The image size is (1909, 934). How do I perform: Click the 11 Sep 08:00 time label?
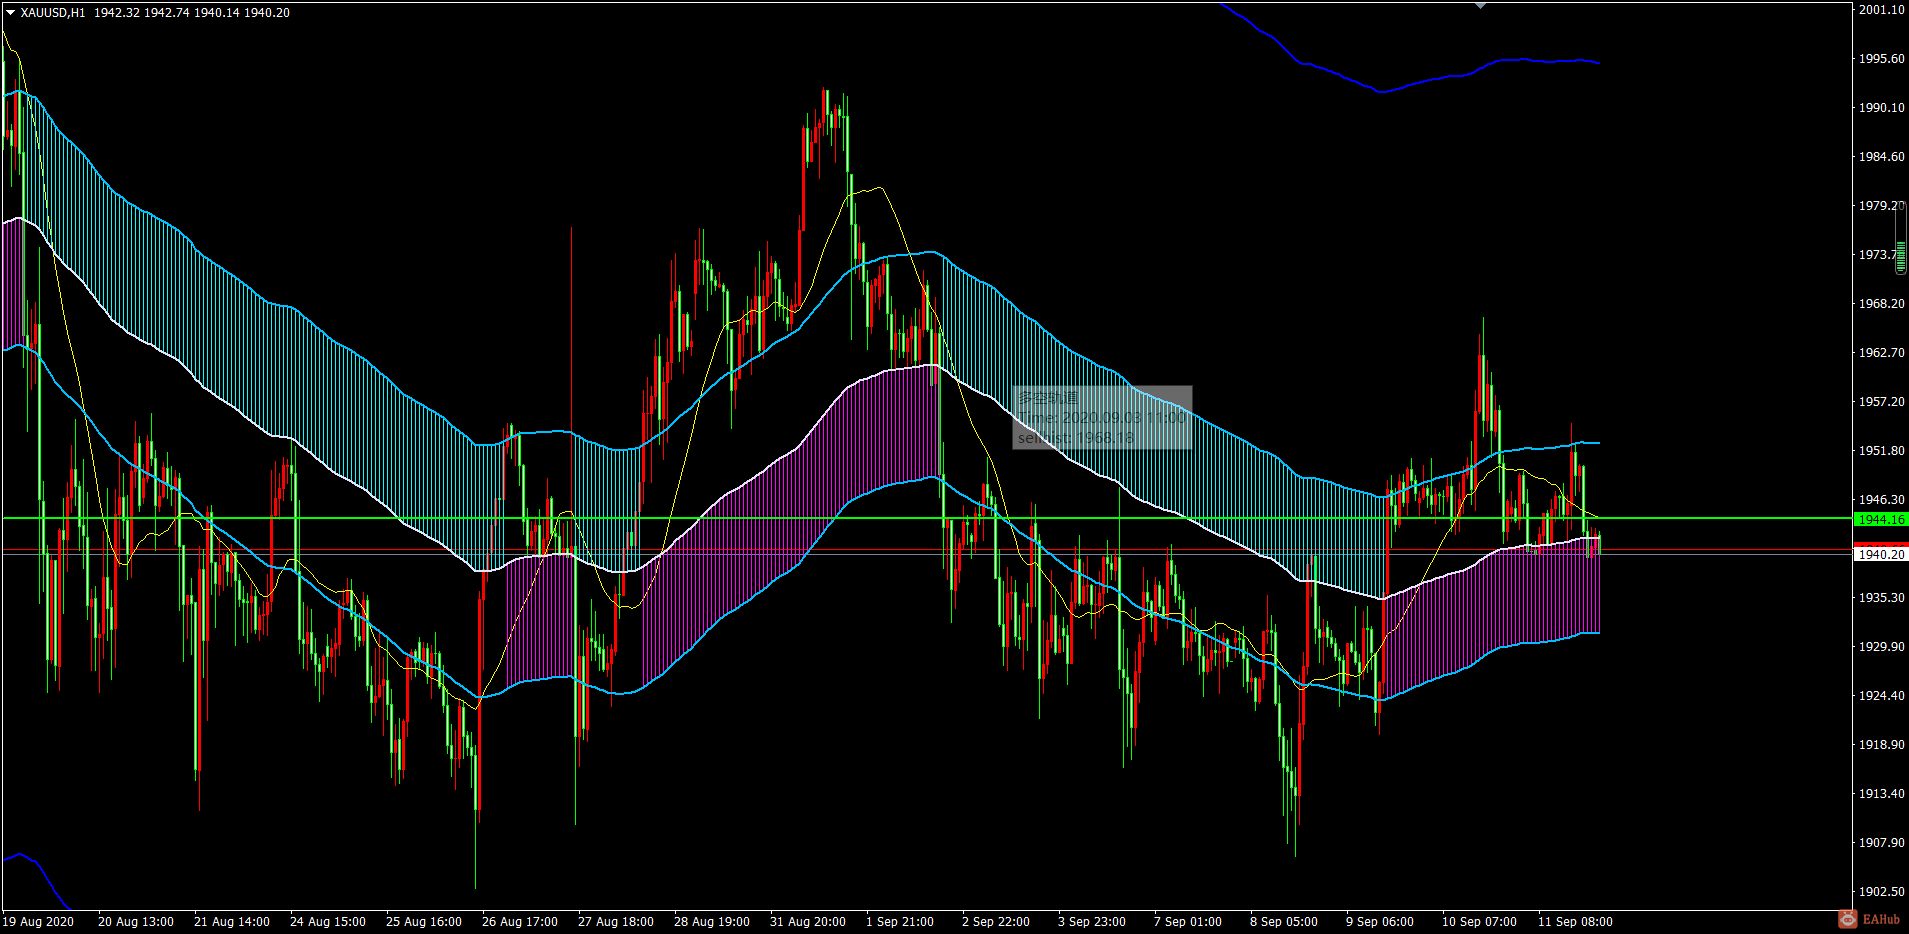pos(1575,922)
